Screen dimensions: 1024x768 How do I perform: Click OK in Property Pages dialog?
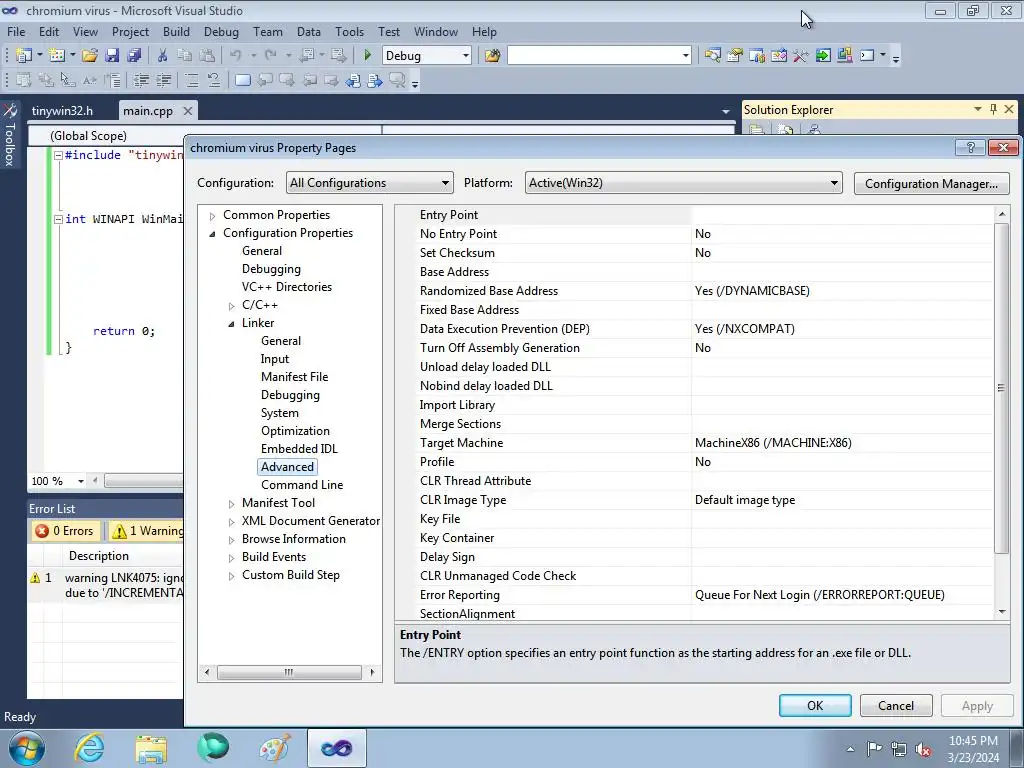tap(814, 705)
